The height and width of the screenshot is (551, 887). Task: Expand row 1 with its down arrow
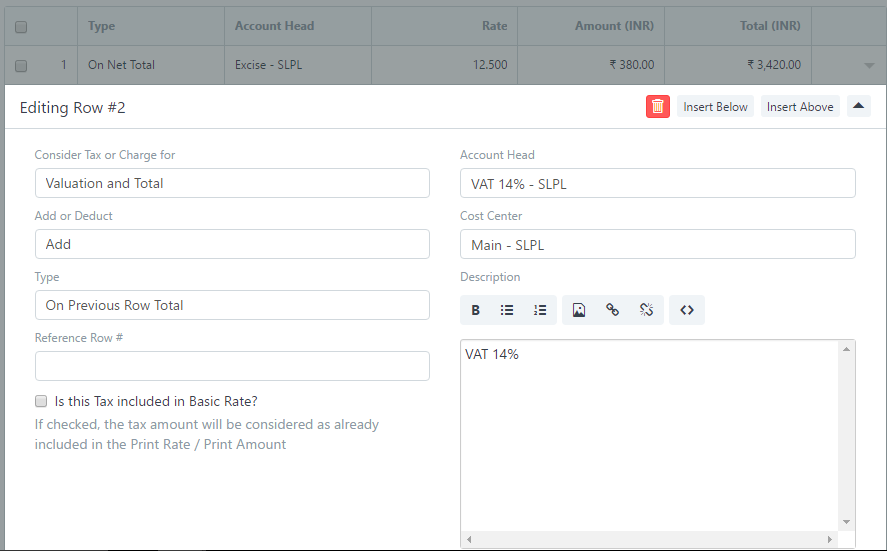click(868, 66)
